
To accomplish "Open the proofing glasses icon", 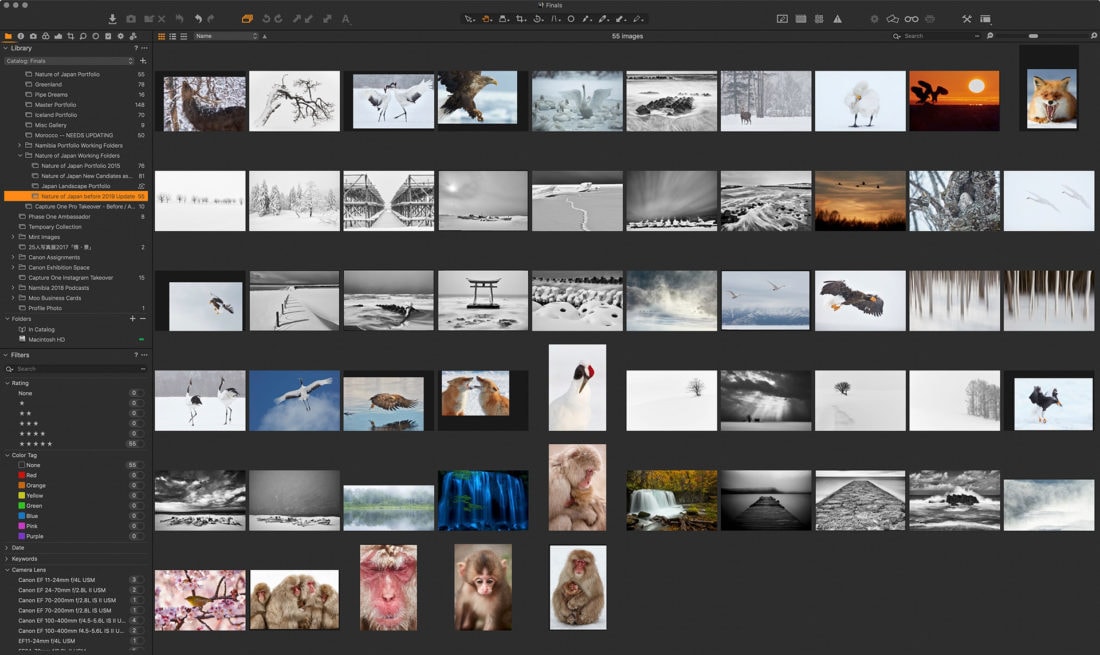I will (911, 19).
